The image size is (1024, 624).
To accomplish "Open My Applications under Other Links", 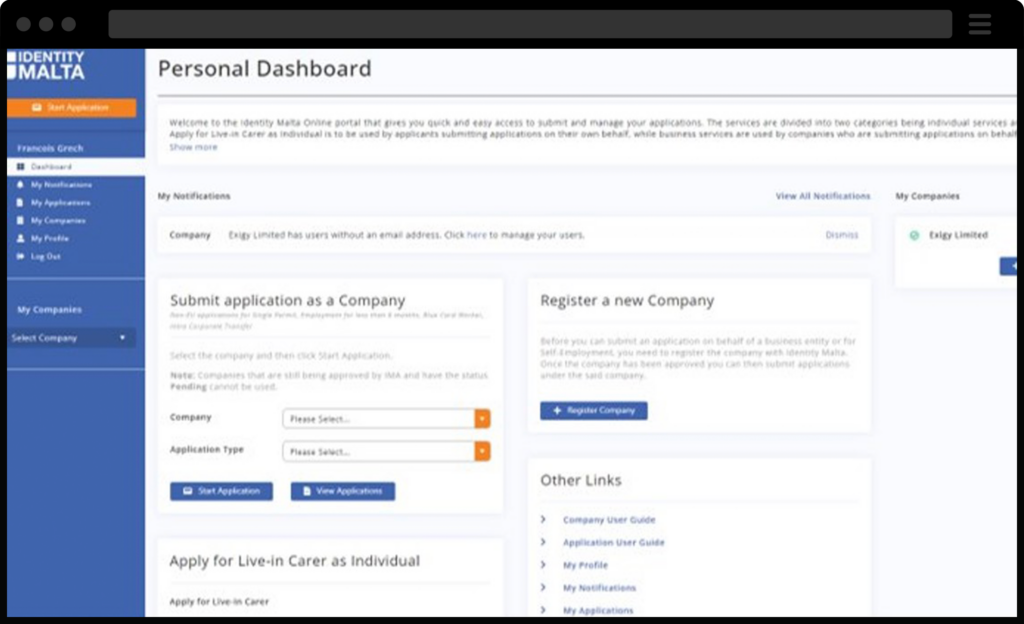I will [598, 611].
